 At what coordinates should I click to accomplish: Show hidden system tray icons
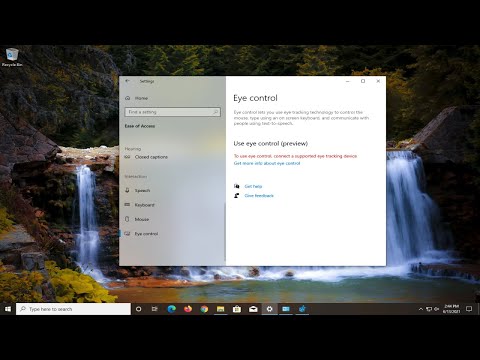click(x=421, y=309)
